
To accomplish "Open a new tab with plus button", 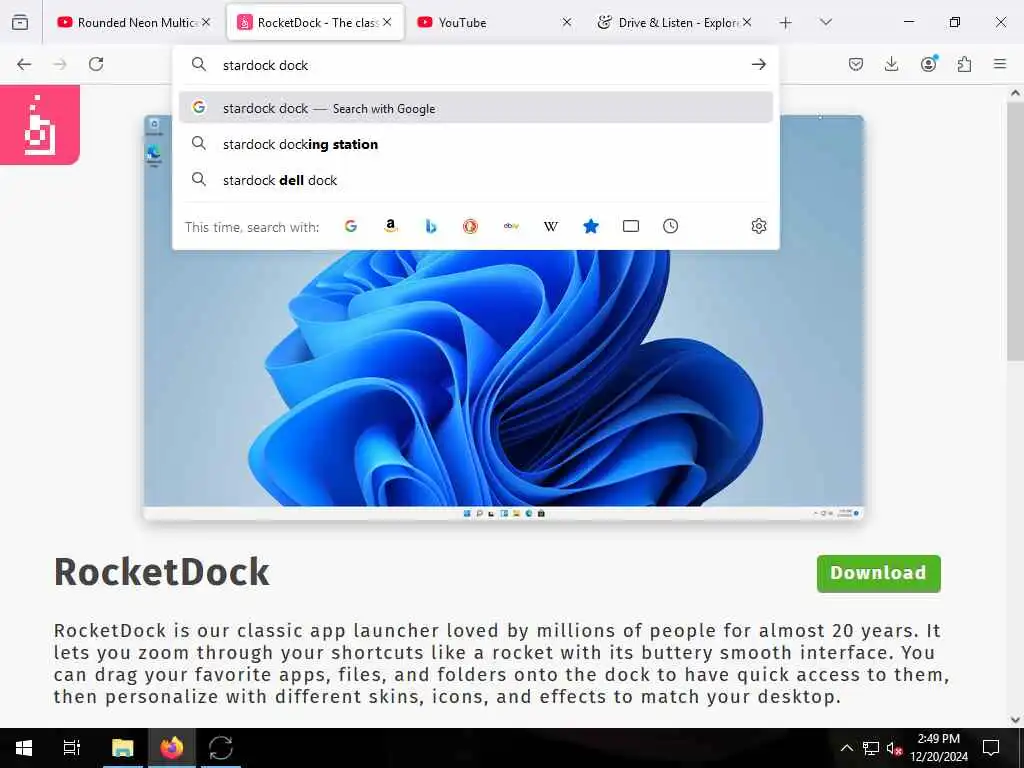I will point(786,23).
